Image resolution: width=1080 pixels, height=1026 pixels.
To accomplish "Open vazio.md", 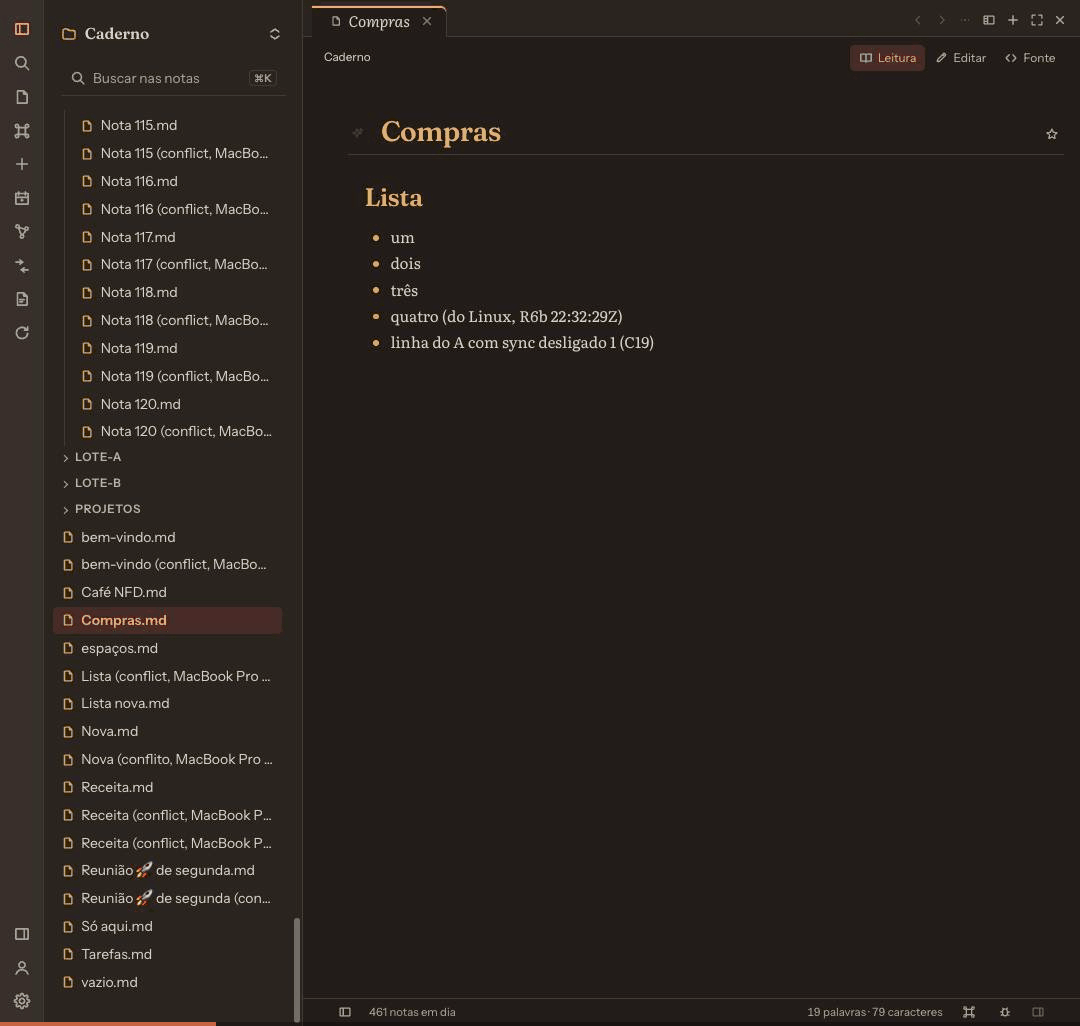I will (167, 982).
